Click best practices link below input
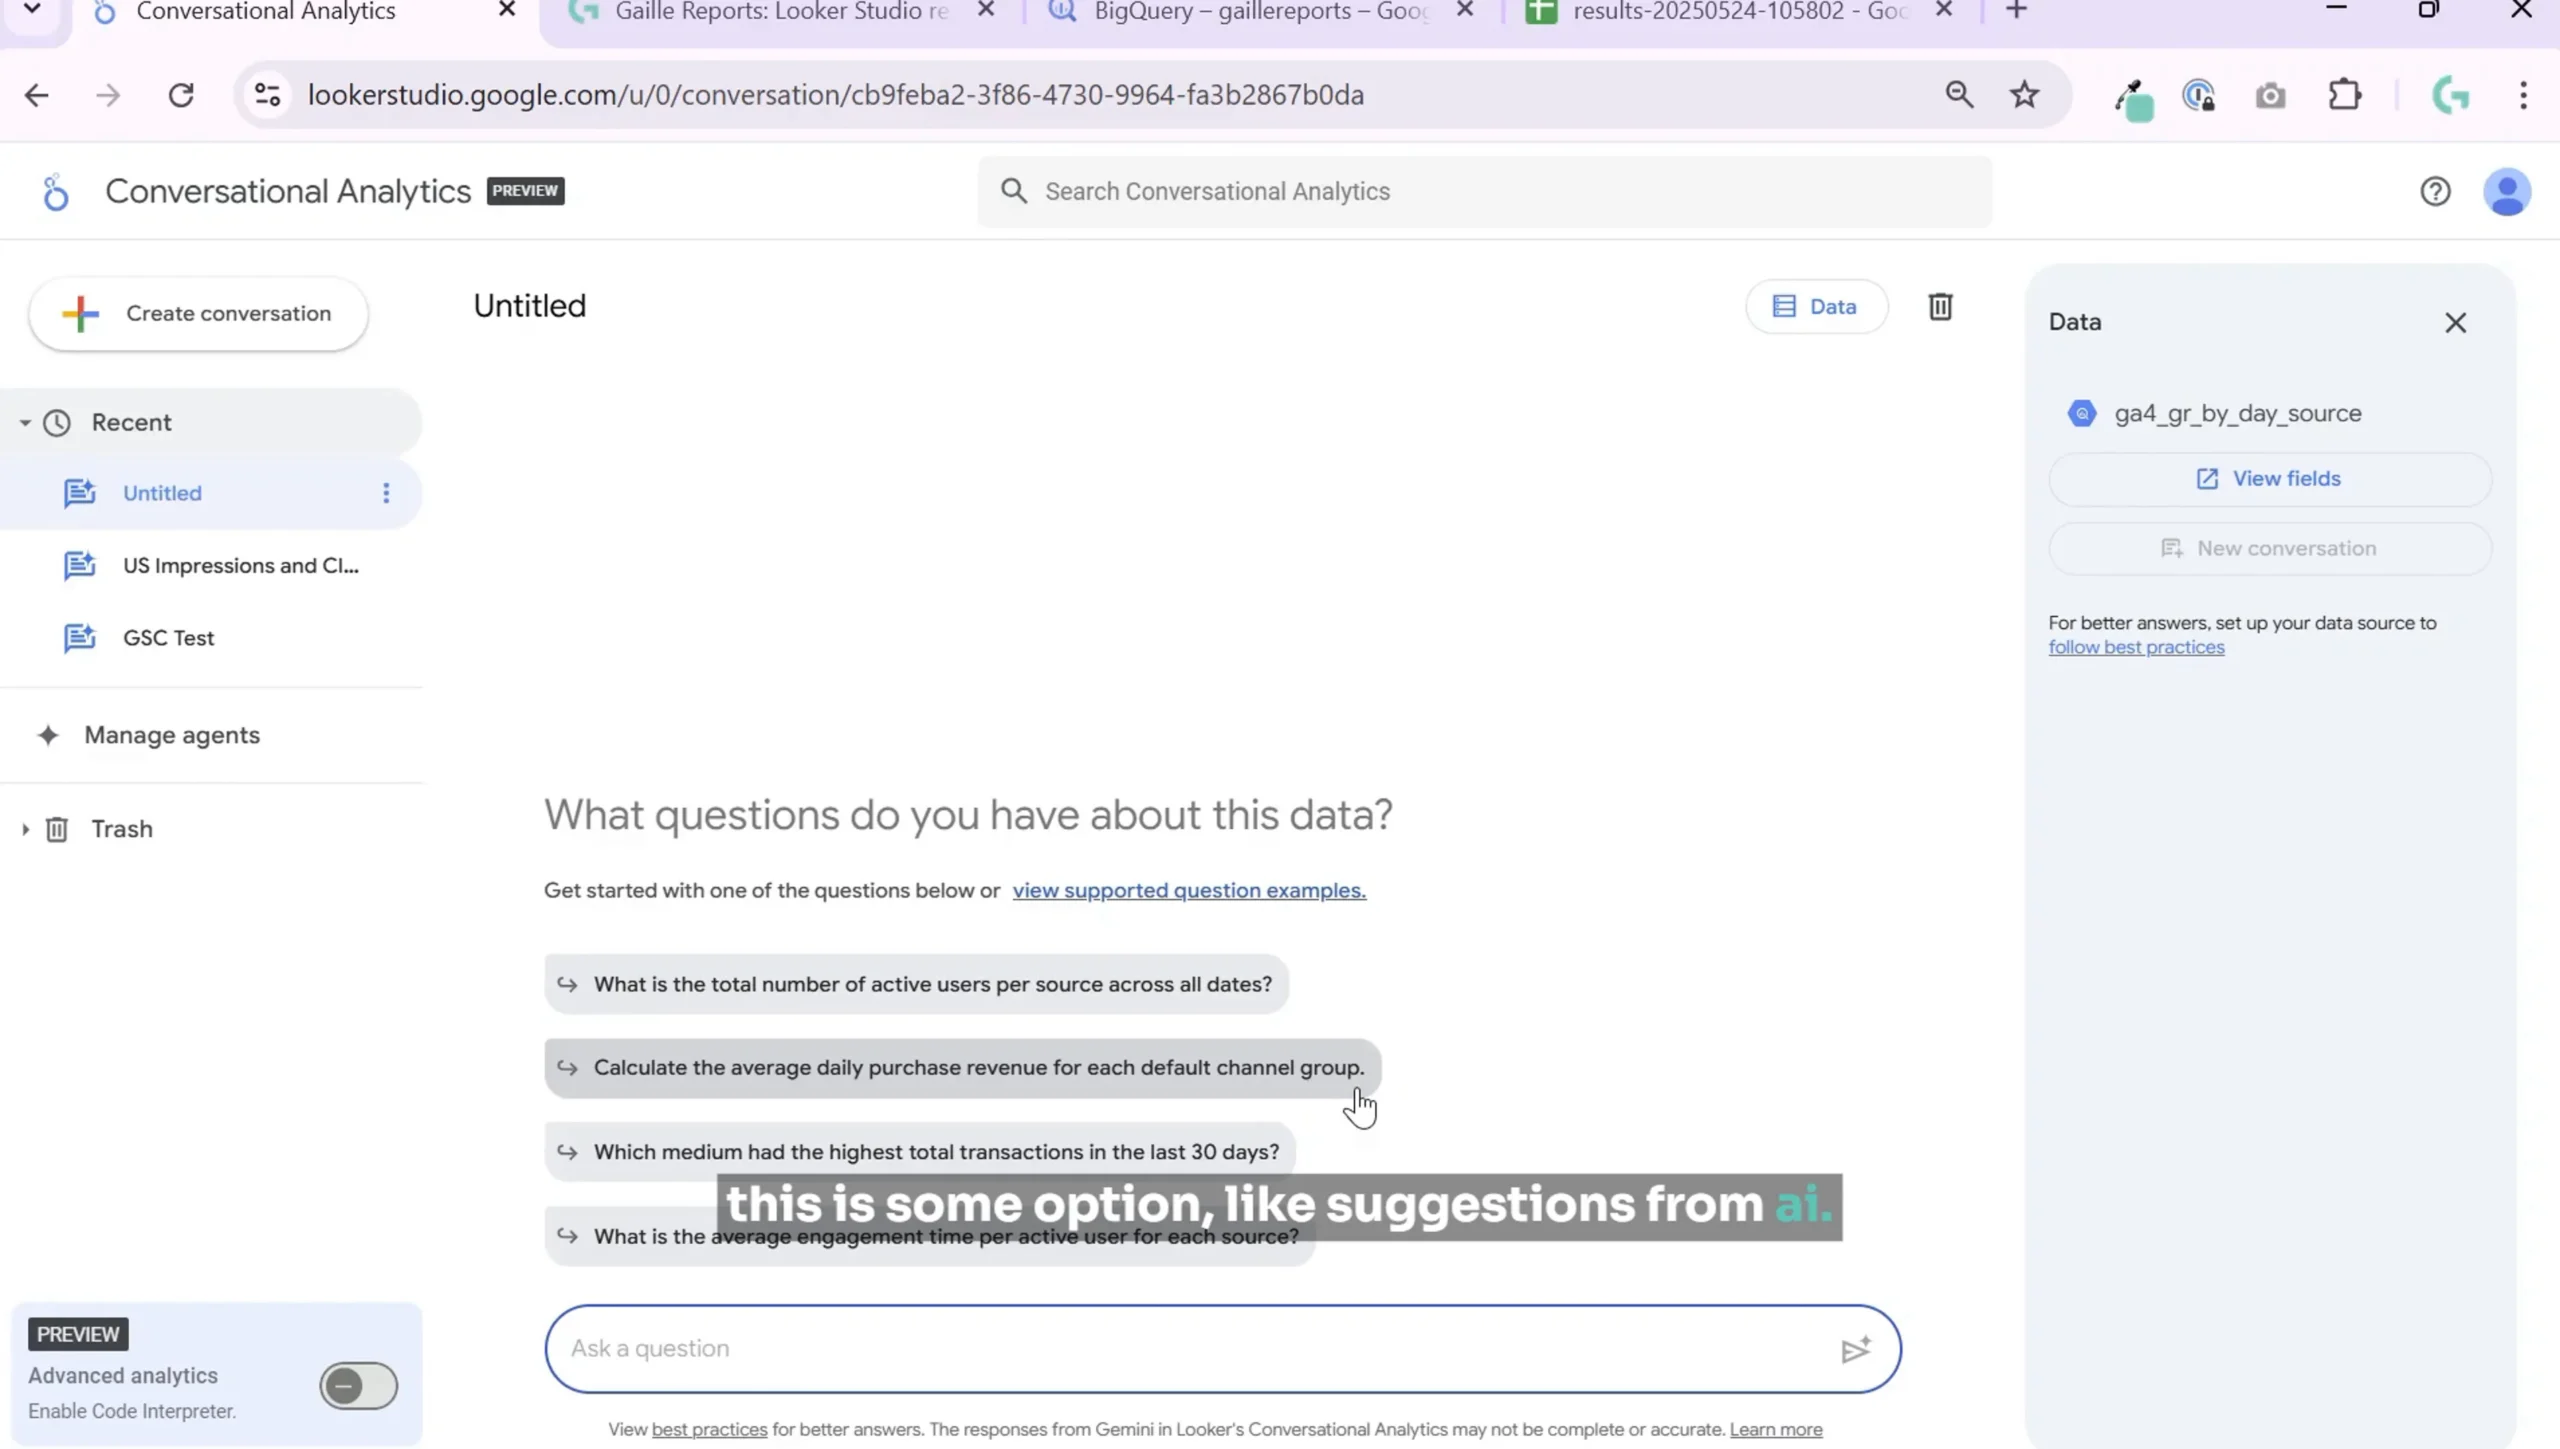Viewport: 2560px width, 1449px height. 709,1430
